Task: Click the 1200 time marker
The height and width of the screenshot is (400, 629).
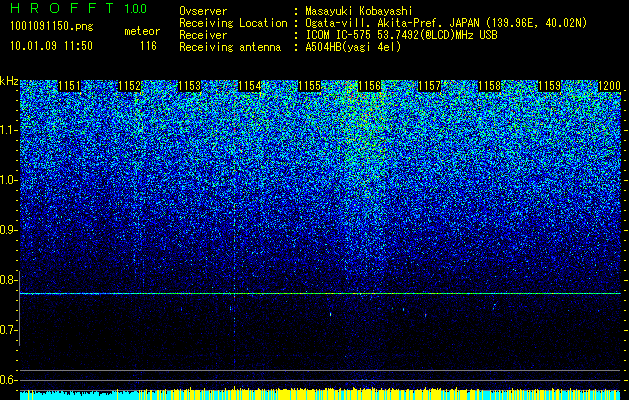Action: [x=609, y=86]
